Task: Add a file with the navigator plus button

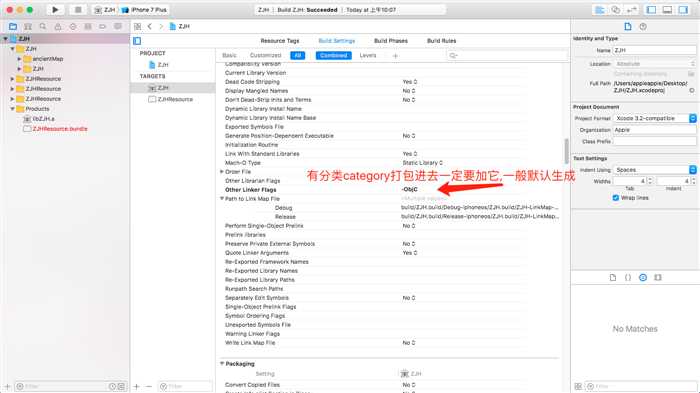Action: coord(7,386)
